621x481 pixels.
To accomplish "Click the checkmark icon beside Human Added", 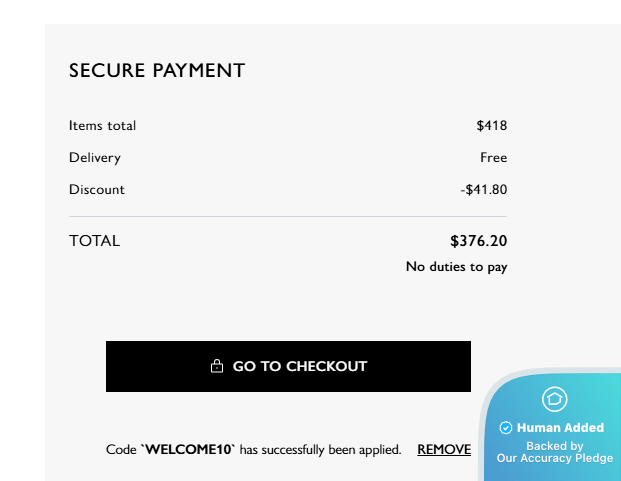I will point(506,428).
